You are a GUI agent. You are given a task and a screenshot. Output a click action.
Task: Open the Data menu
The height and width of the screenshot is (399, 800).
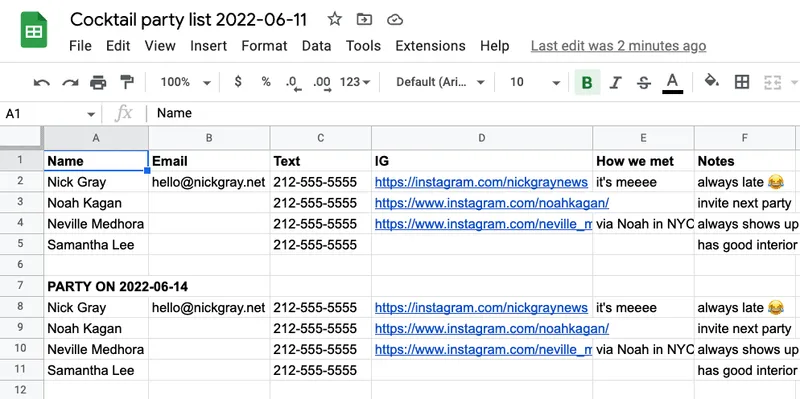coord(316,46)
